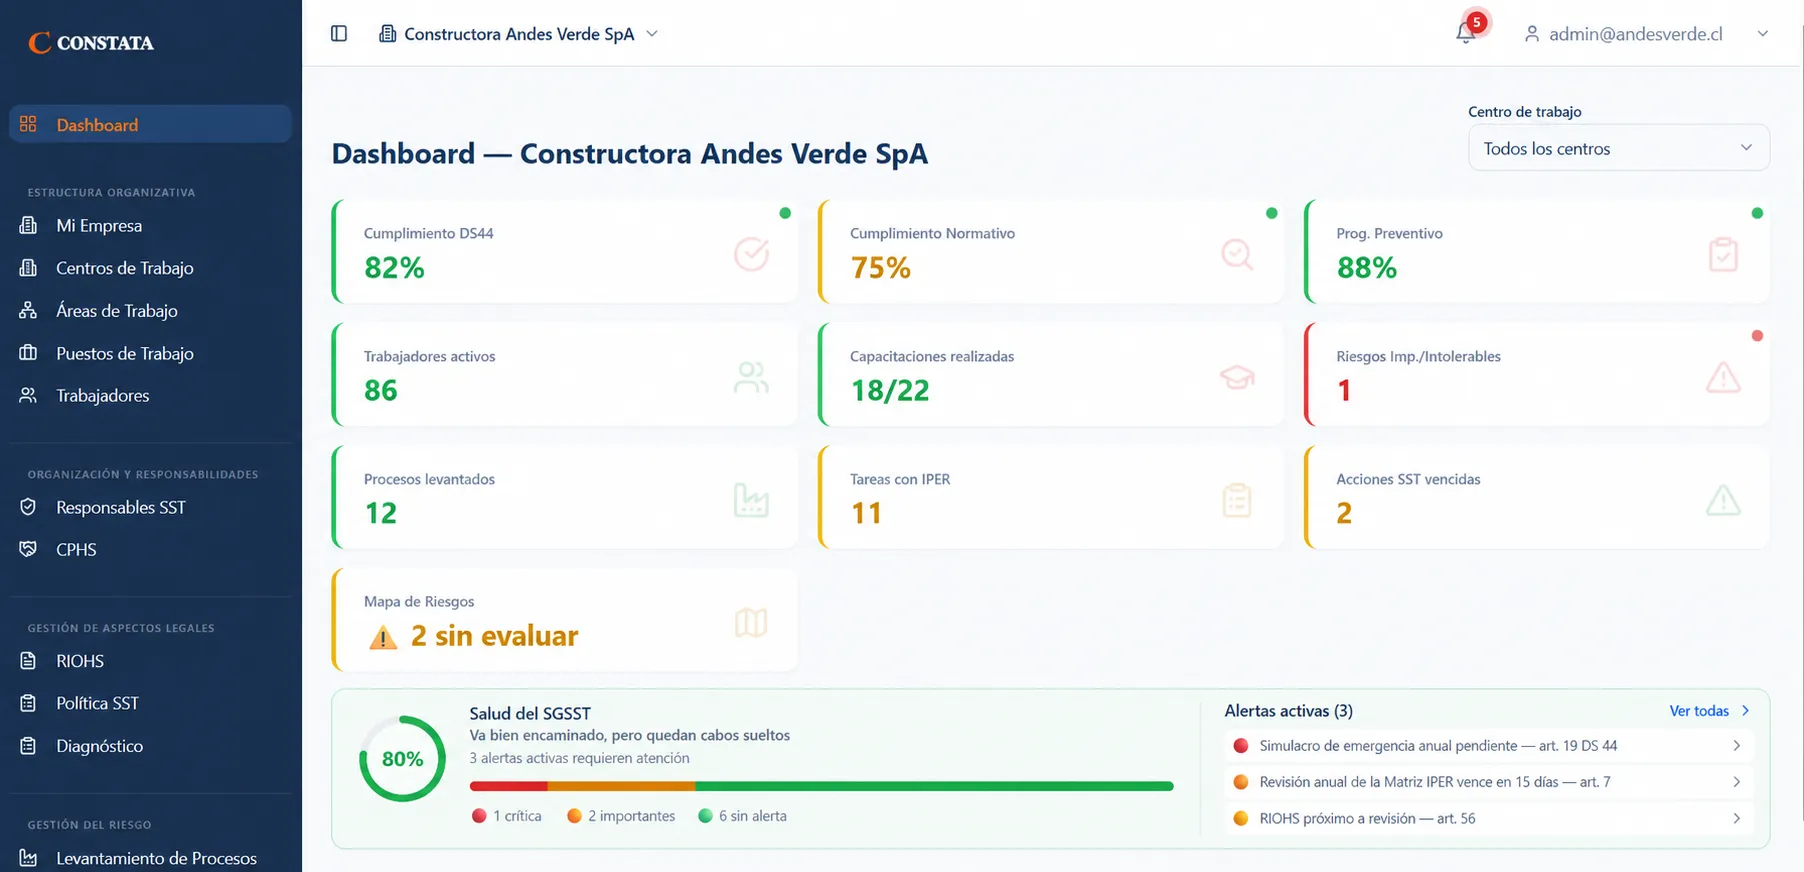Click the graduation cap icon on Capacitaciones card
The image size is (1804, 872).
point(1237,377)
